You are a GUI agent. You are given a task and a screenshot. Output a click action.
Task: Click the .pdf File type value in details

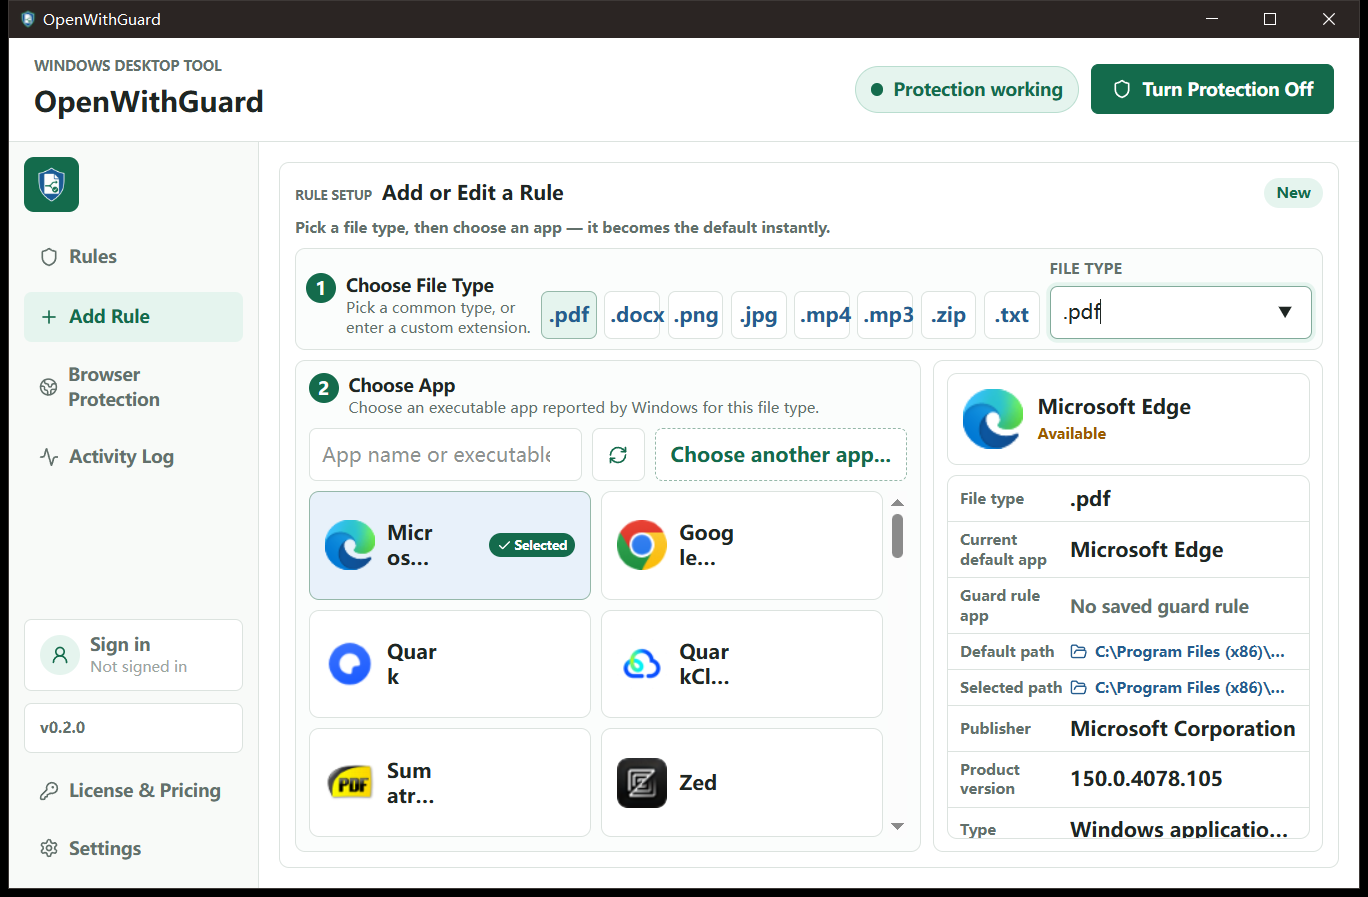point(1090,499)
